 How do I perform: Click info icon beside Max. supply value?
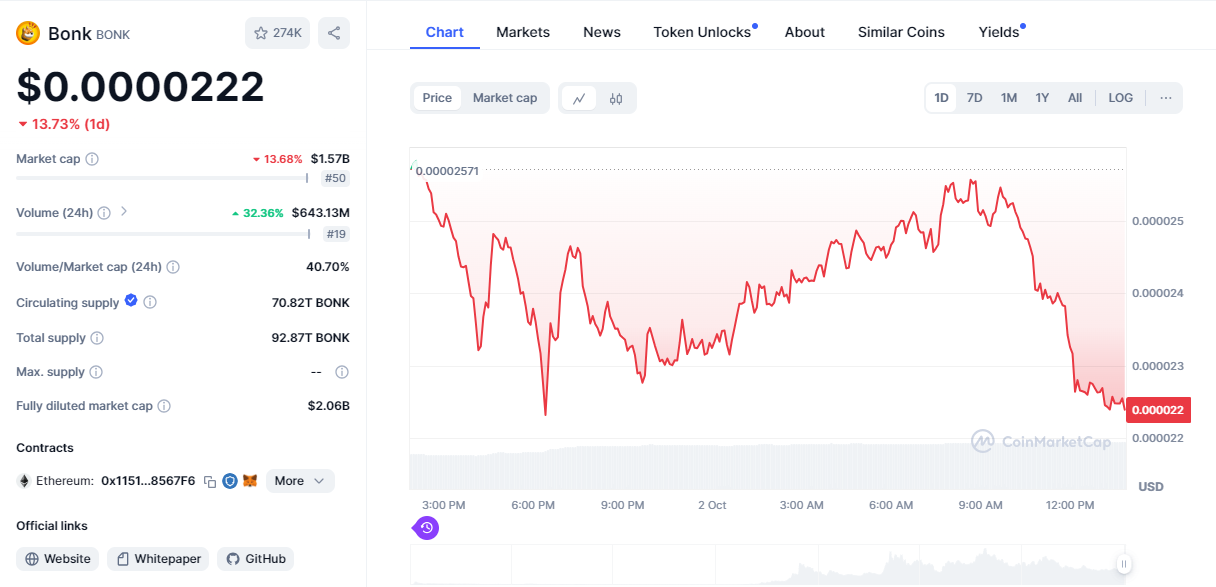(x=342, y=372)
